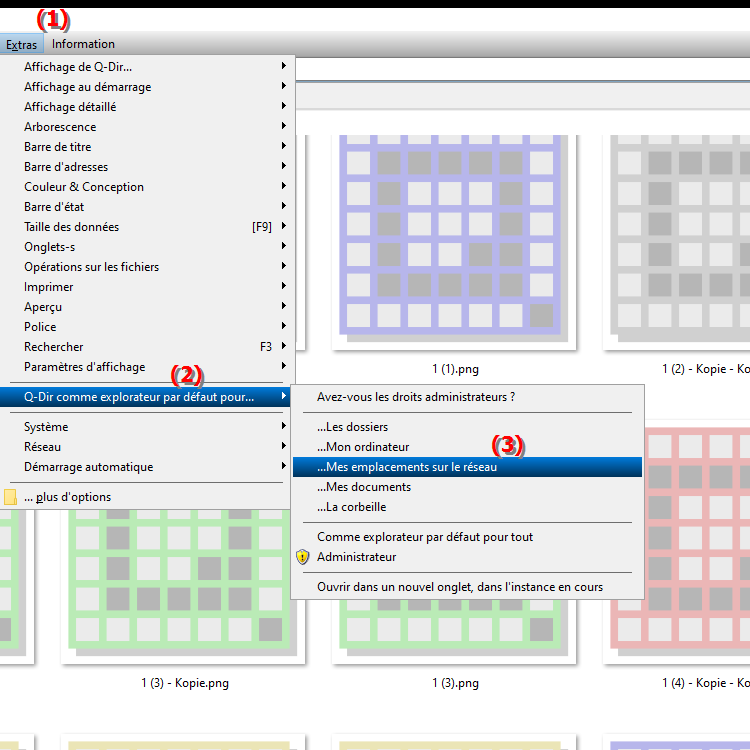The width and height of the screenshot is (750, 750).
Task: Choose ...Mes documents option
Action: tap(467, 487)
